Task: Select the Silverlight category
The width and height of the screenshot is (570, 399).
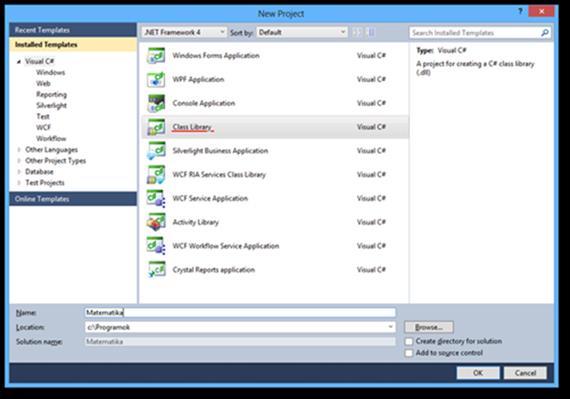Action: coord(52,105)
